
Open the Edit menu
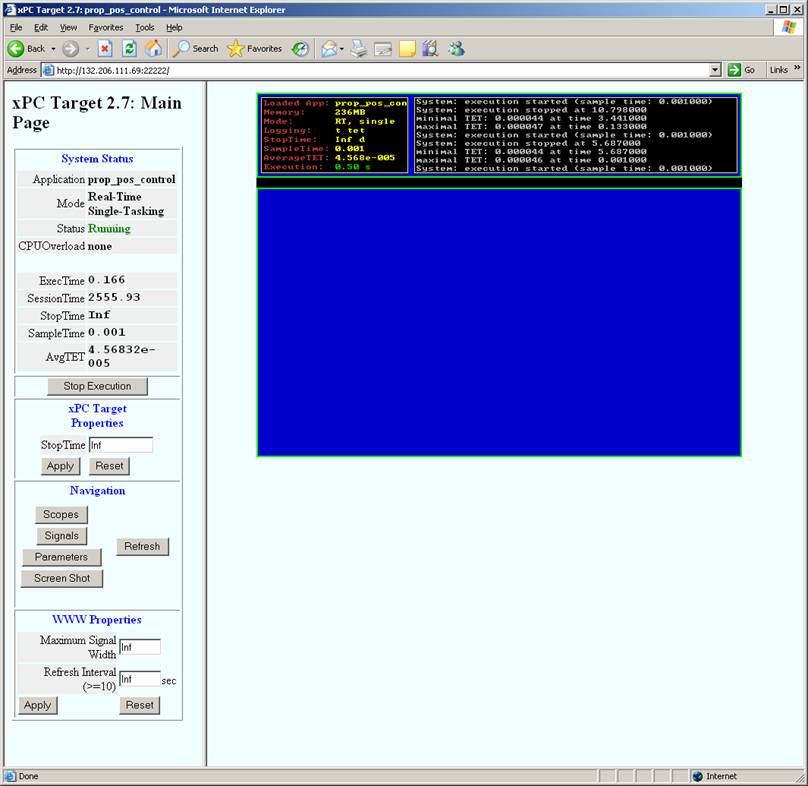(x=41, y=27)
